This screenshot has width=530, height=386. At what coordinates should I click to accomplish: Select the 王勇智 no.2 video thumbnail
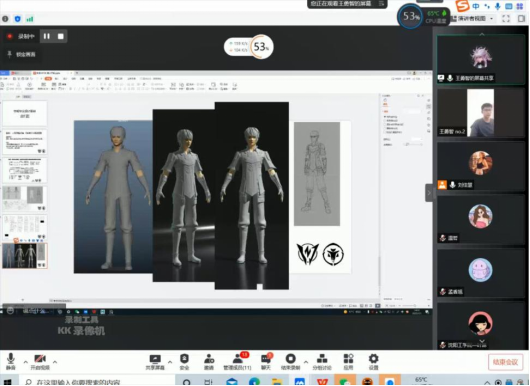click(x=480, y=113)
